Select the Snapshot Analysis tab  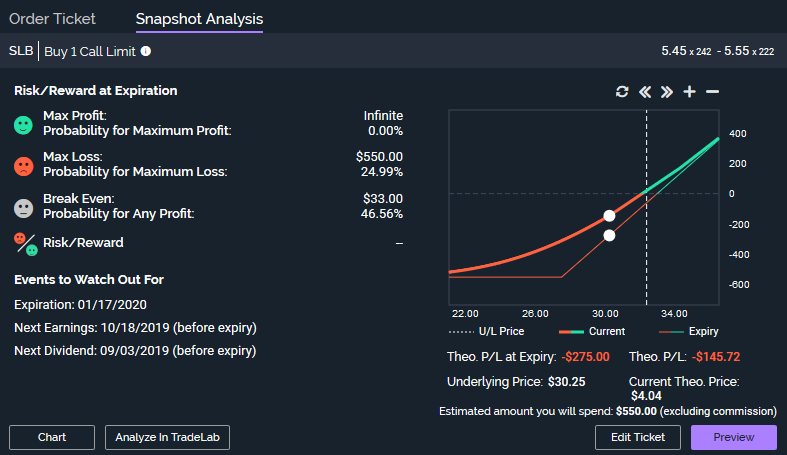coord(199,18)
